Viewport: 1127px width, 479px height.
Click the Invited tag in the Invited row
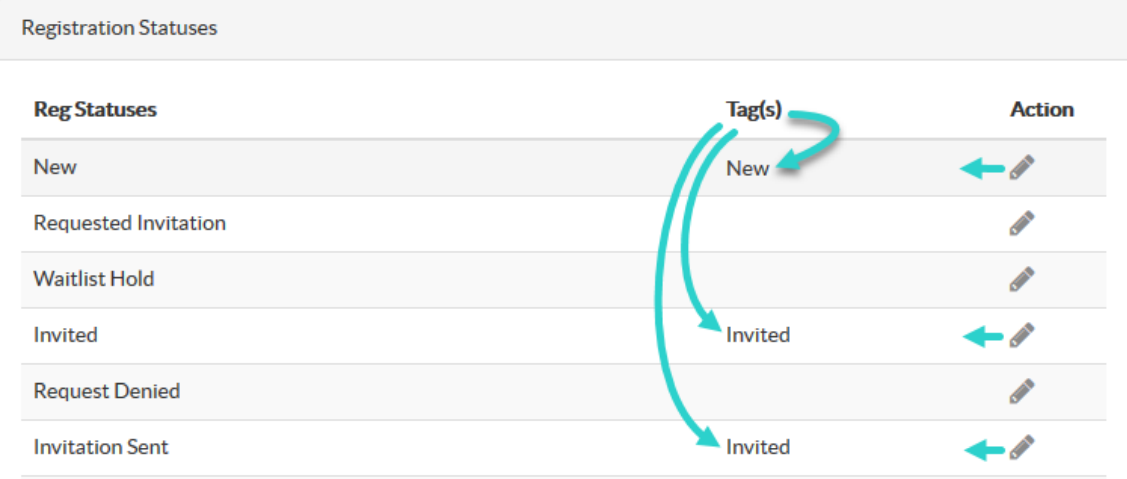pos(758,335)
